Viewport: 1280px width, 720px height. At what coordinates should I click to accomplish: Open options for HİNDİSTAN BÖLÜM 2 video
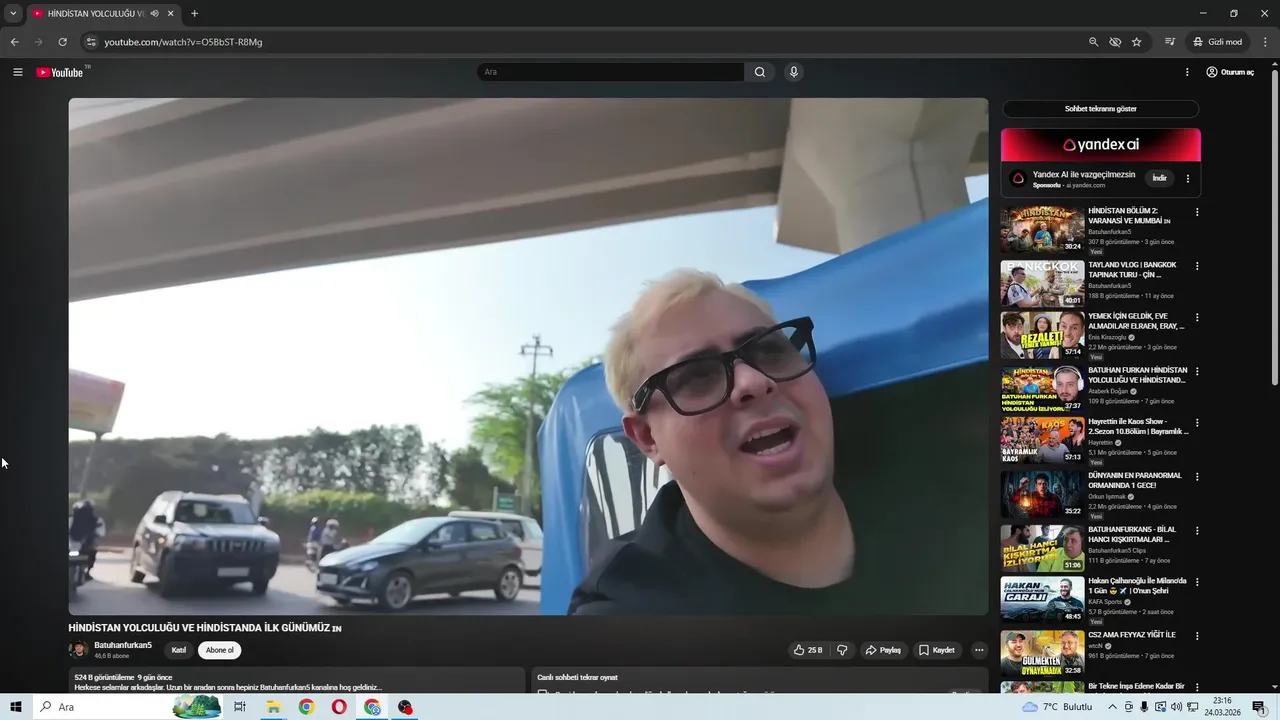[x=1197, y=212]
